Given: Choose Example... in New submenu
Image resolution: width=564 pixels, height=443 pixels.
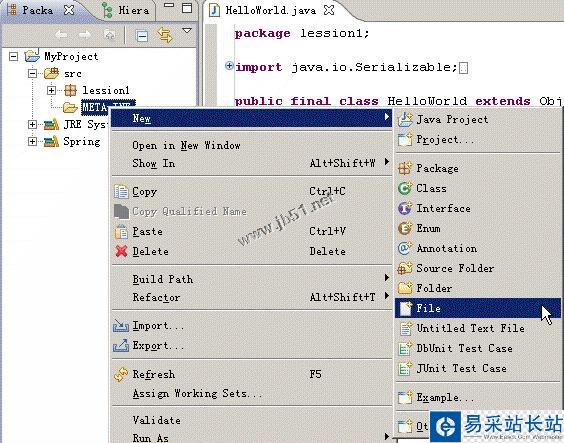Looking at the screenshot, I should [x=478, y=397].
